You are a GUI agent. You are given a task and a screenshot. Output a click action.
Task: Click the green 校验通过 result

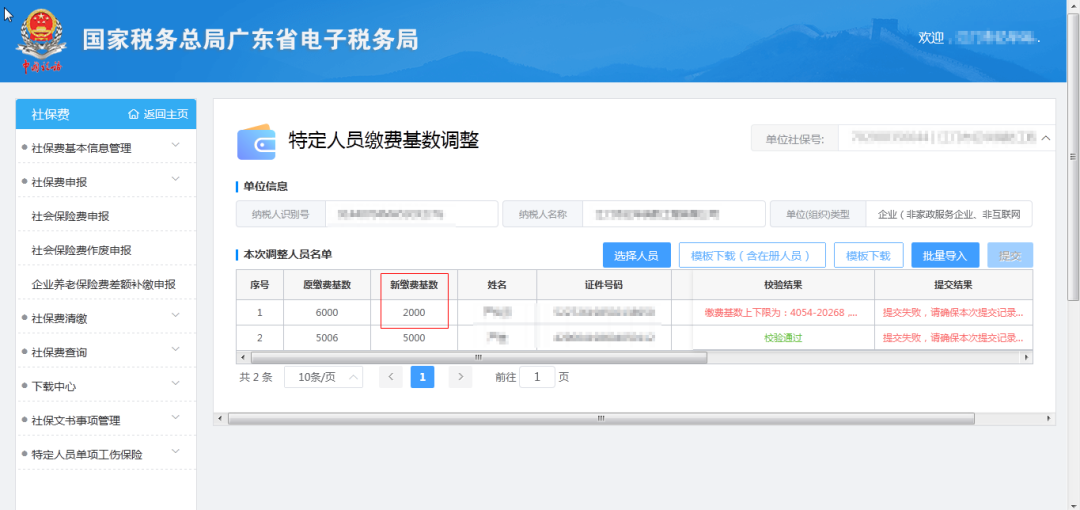click(x=783, y=338)
